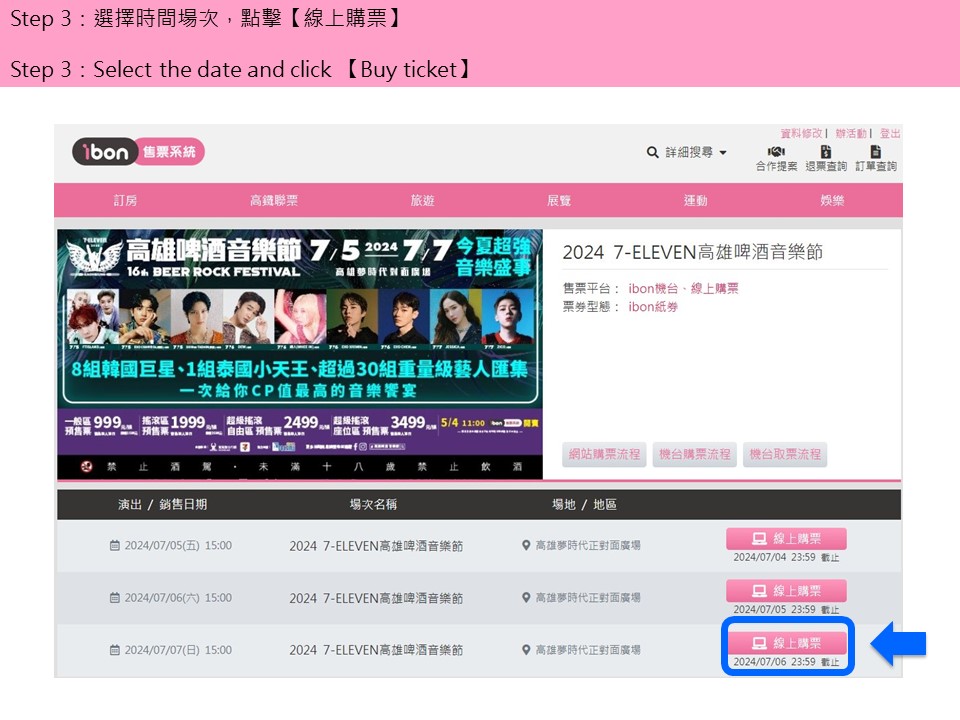
Task: Click the ibon 售票系統 logo
Action: click(x=138, y=152)
